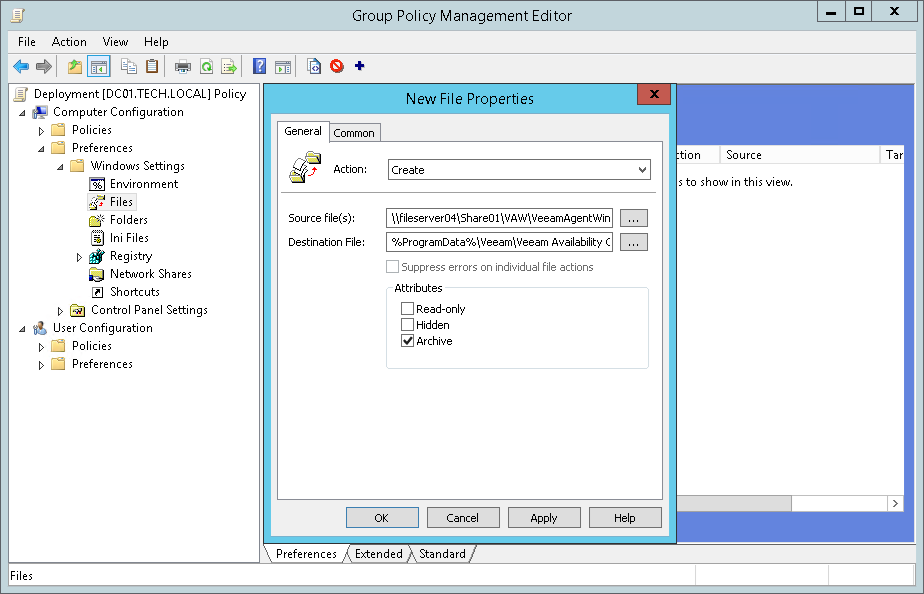The image size is (924, 594).
Task: Apply the new file properties
Action: [543, 517]
